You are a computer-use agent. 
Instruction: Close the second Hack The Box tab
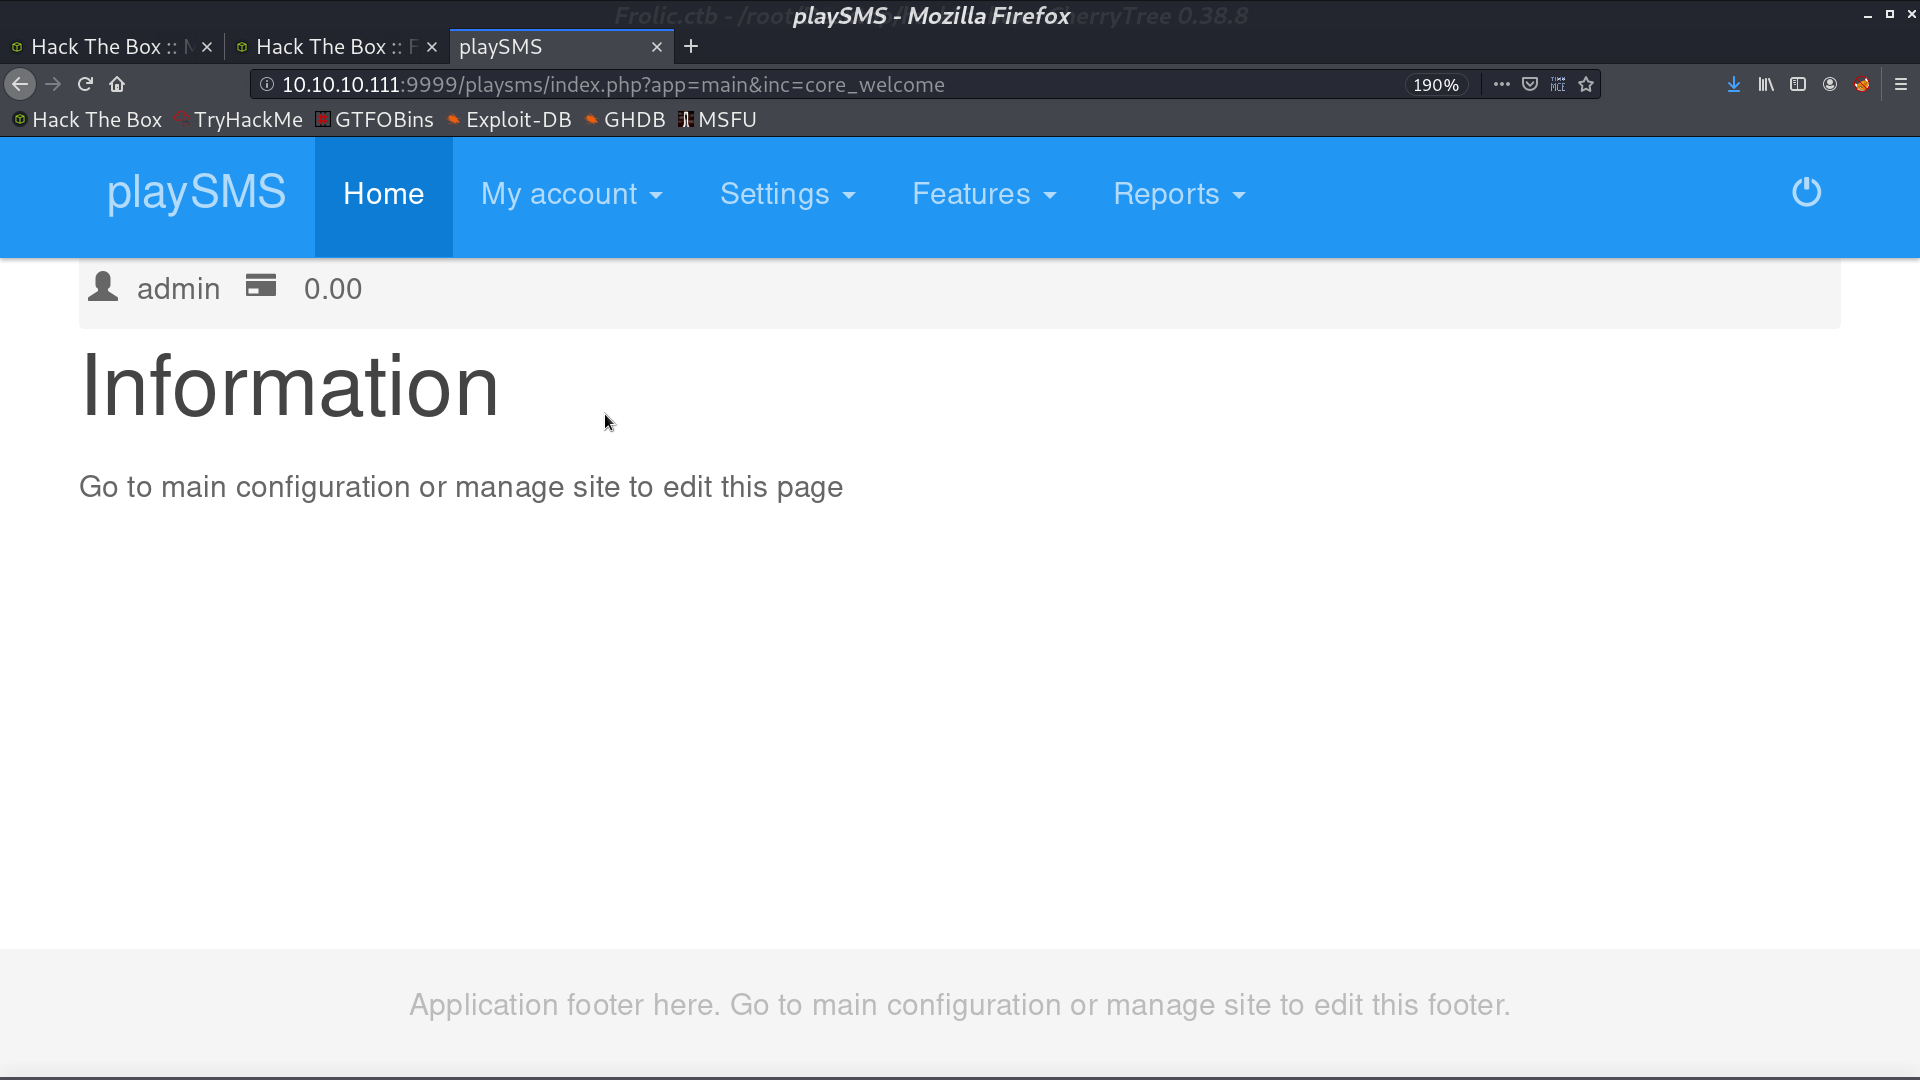tap(432, 47)
